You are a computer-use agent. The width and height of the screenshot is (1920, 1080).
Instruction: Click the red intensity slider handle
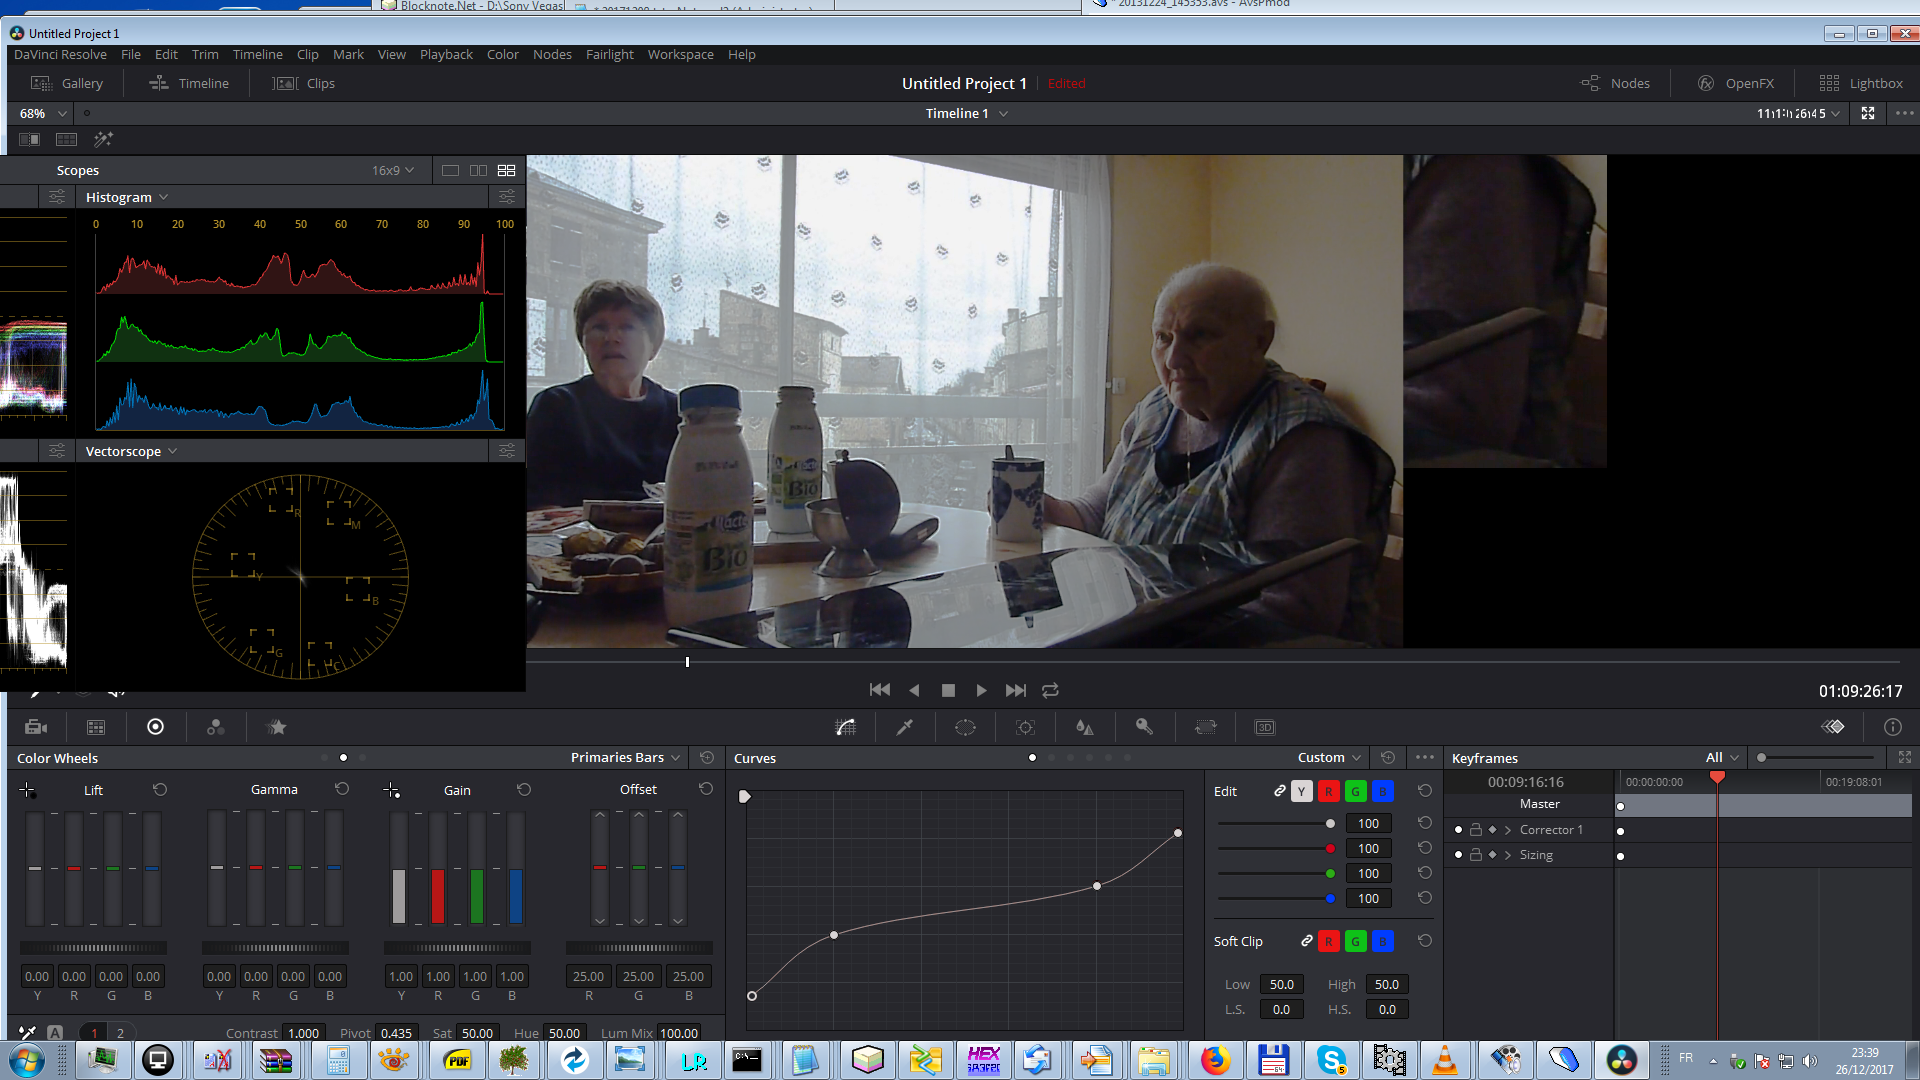(x=1330, y=848)
